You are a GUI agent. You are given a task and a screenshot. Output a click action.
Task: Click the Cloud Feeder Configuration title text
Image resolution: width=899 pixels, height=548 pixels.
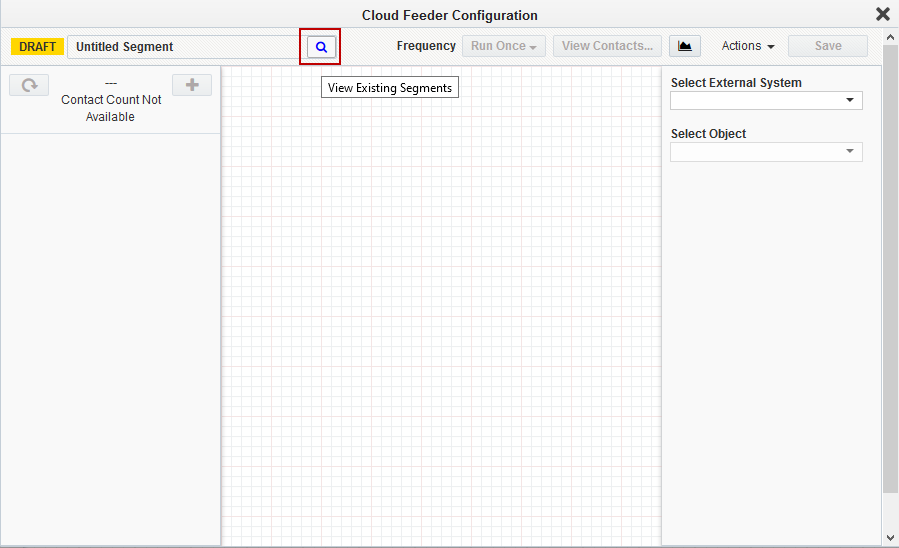[449, 15]
